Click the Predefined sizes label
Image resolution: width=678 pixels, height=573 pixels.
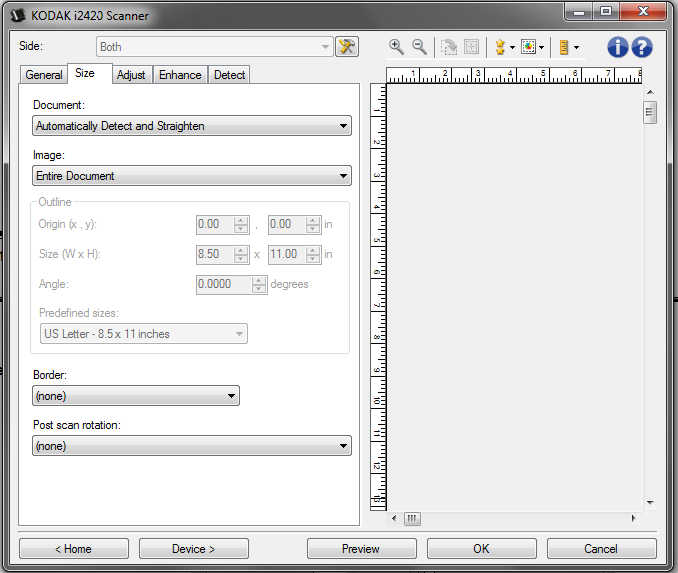point(79,313)
